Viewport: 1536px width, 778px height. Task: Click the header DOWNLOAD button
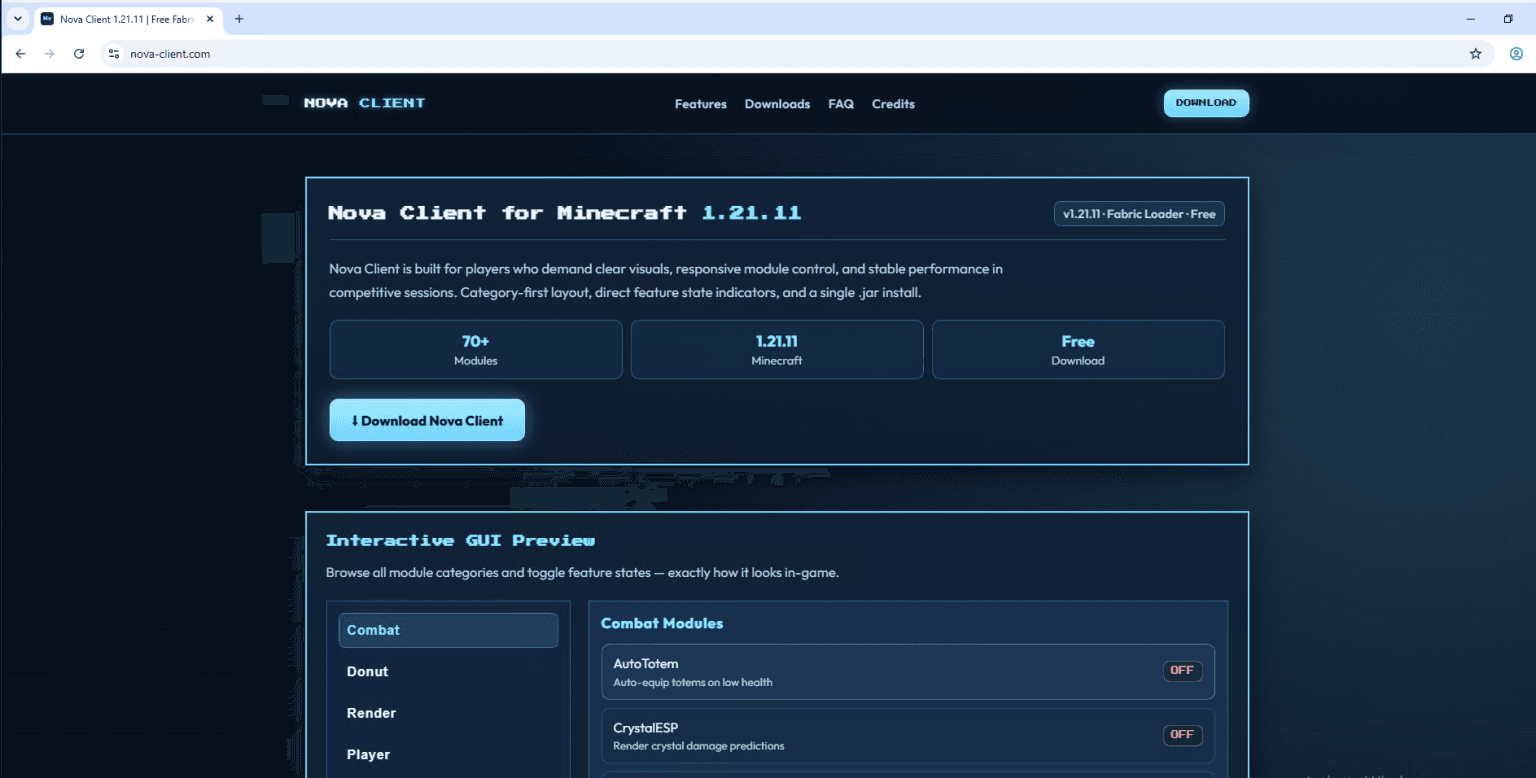pyautogui.click(x=1206, y=103)
